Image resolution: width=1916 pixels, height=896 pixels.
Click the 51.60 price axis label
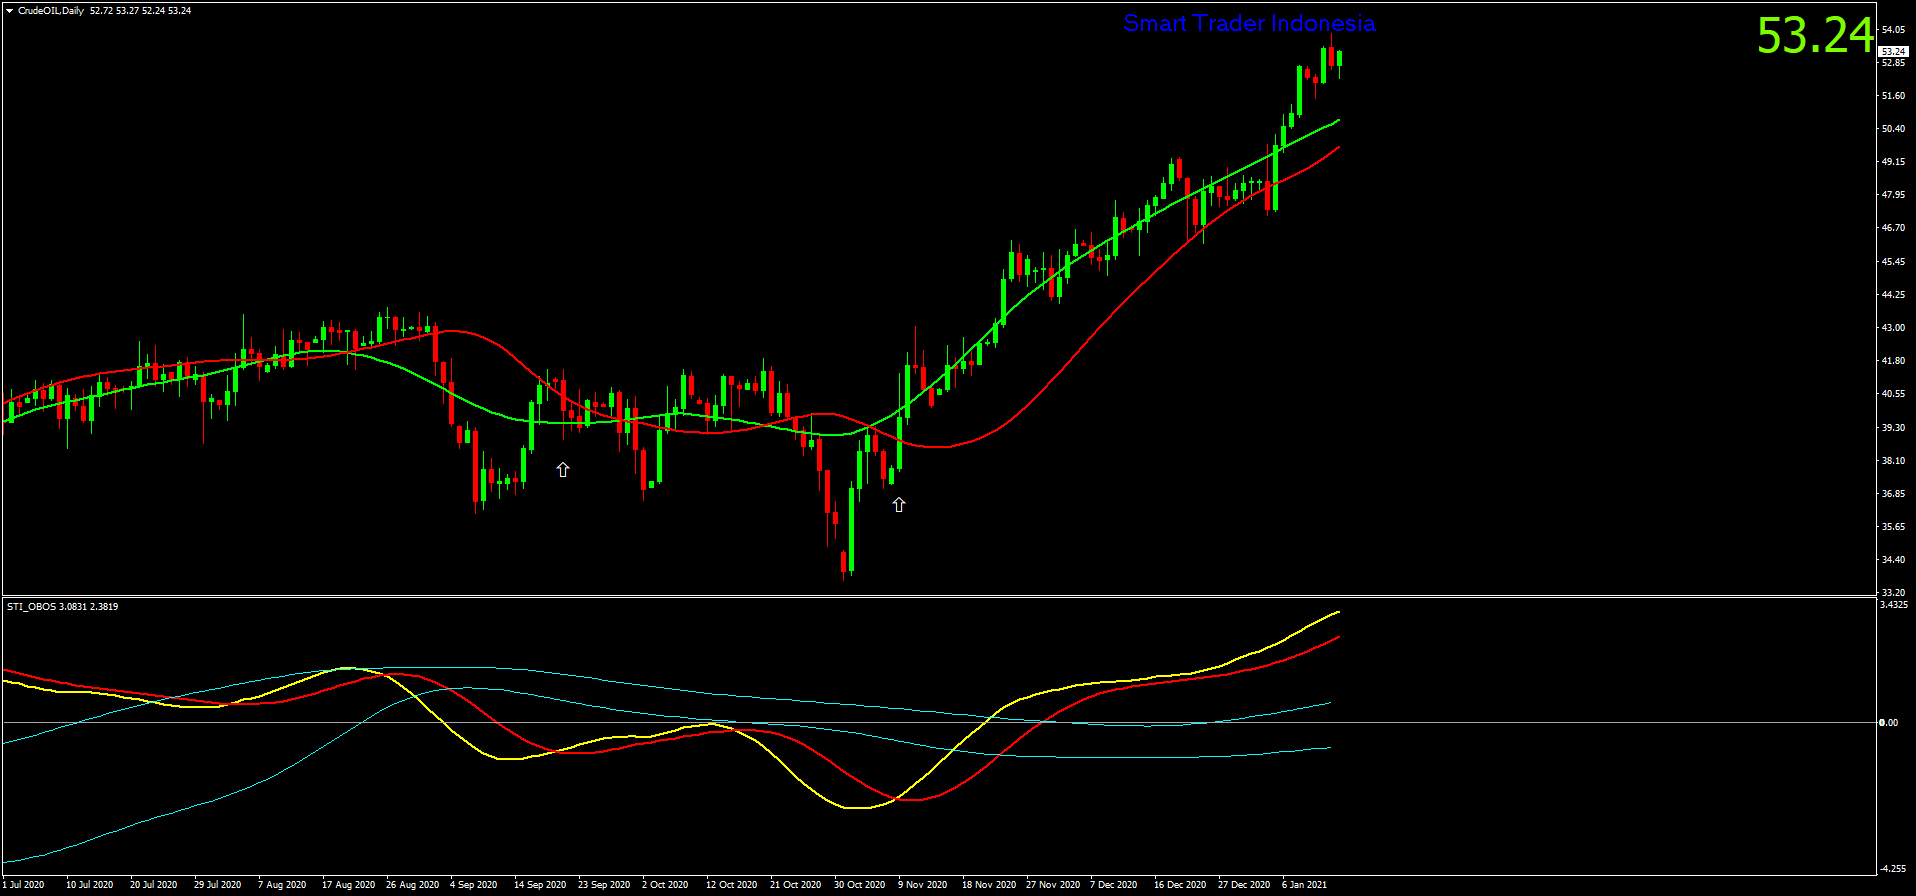1893,96
